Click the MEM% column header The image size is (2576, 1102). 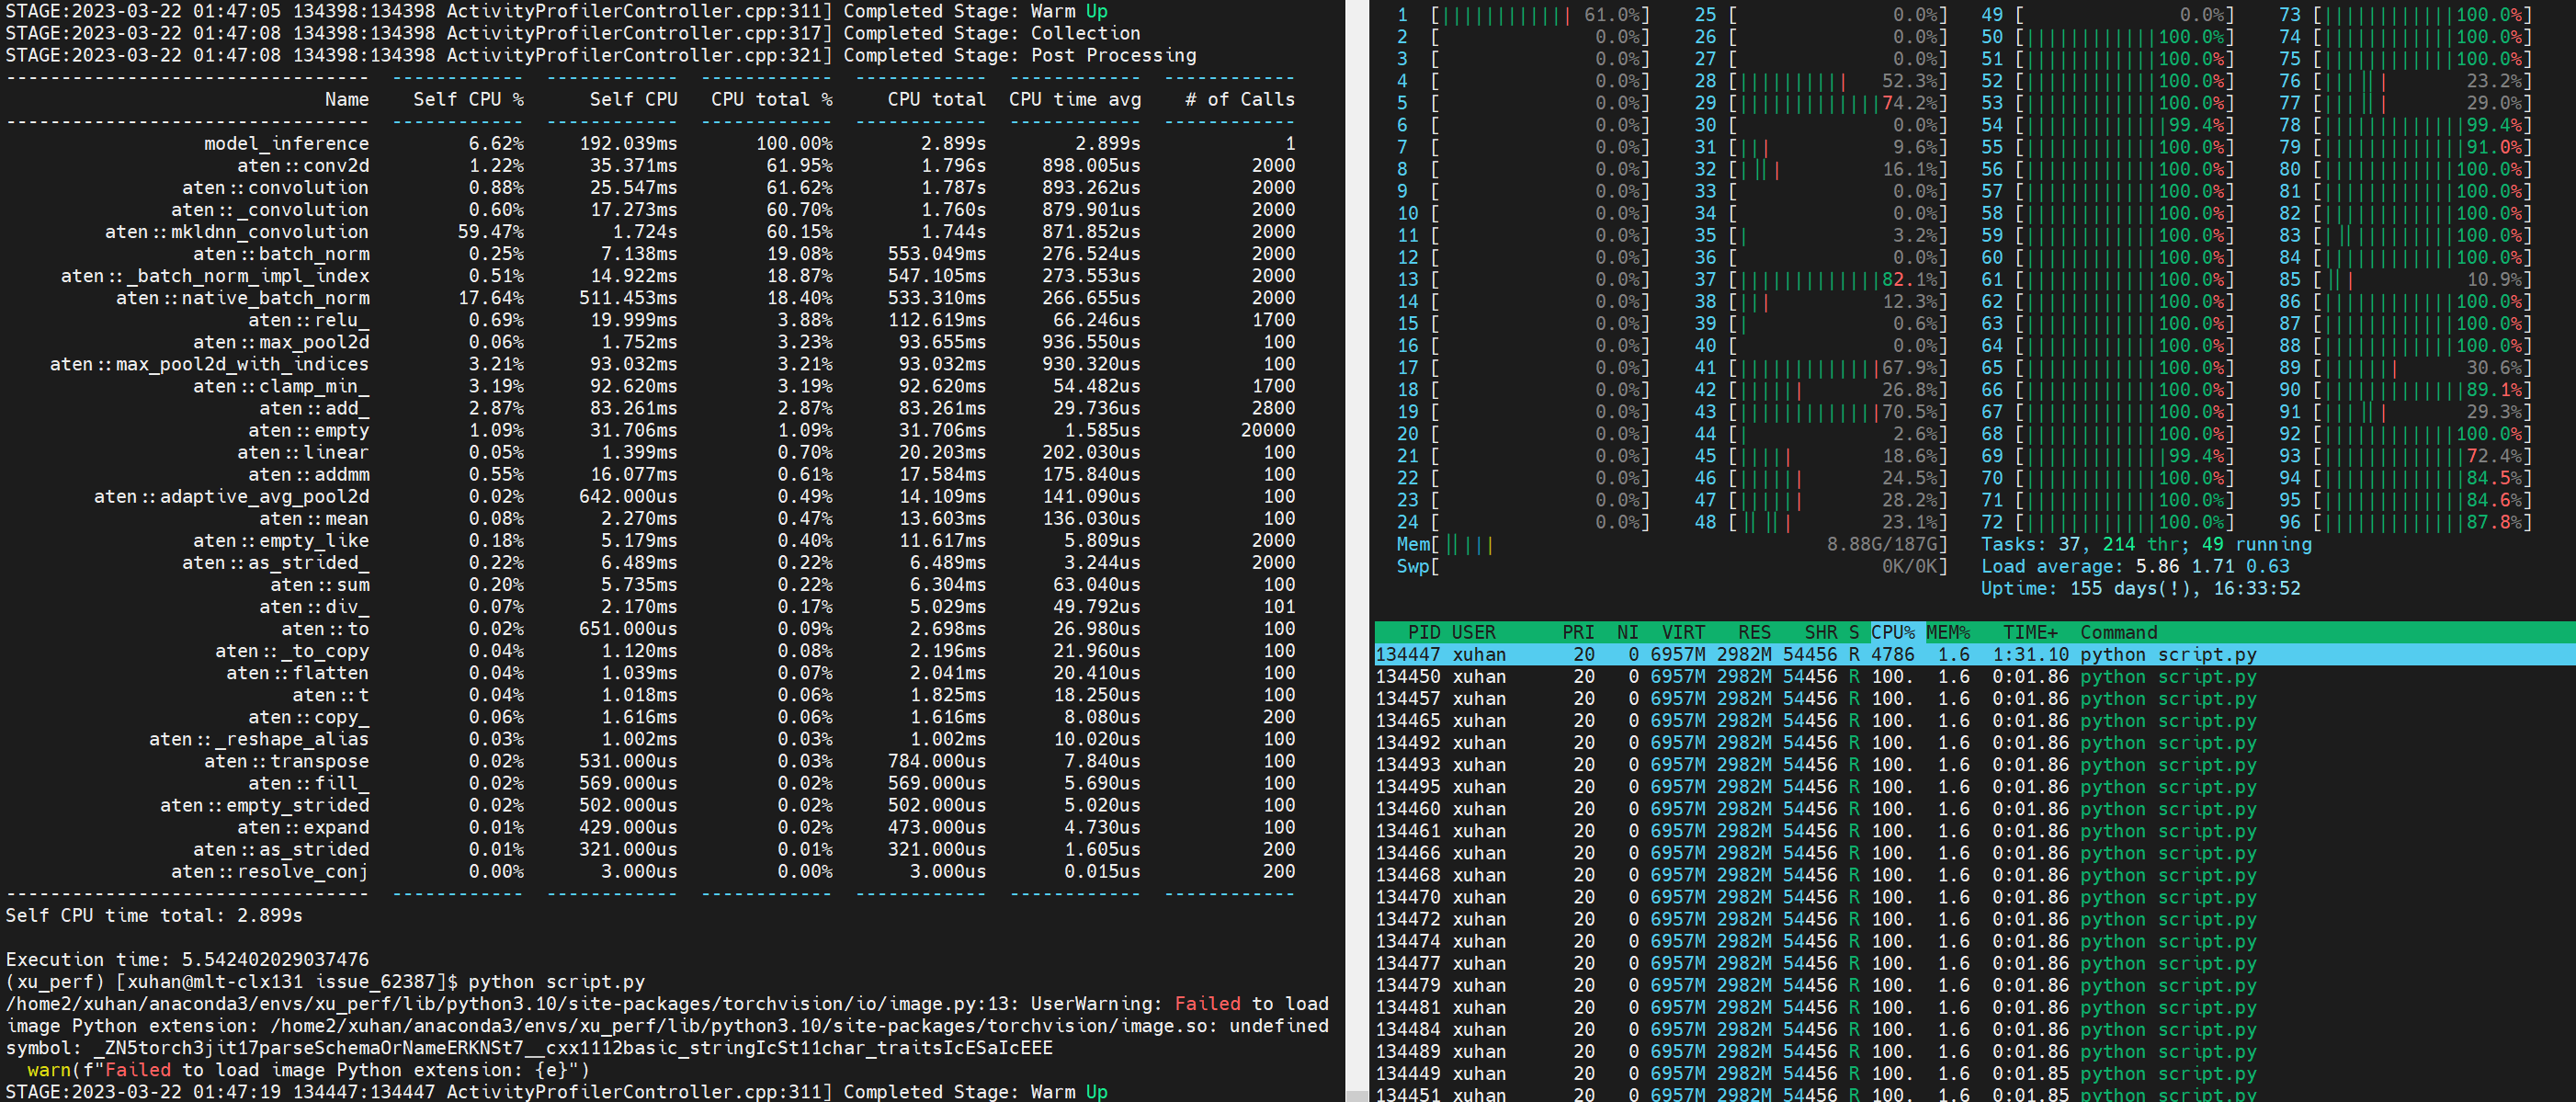[x=1950, y=632]
